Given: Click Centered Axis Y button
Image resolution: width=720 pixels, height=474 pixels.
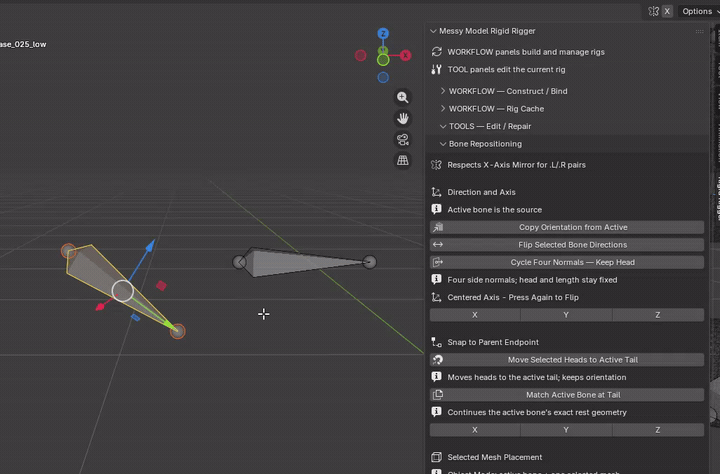Looking at the screenshot, I should tap(566, 315).
